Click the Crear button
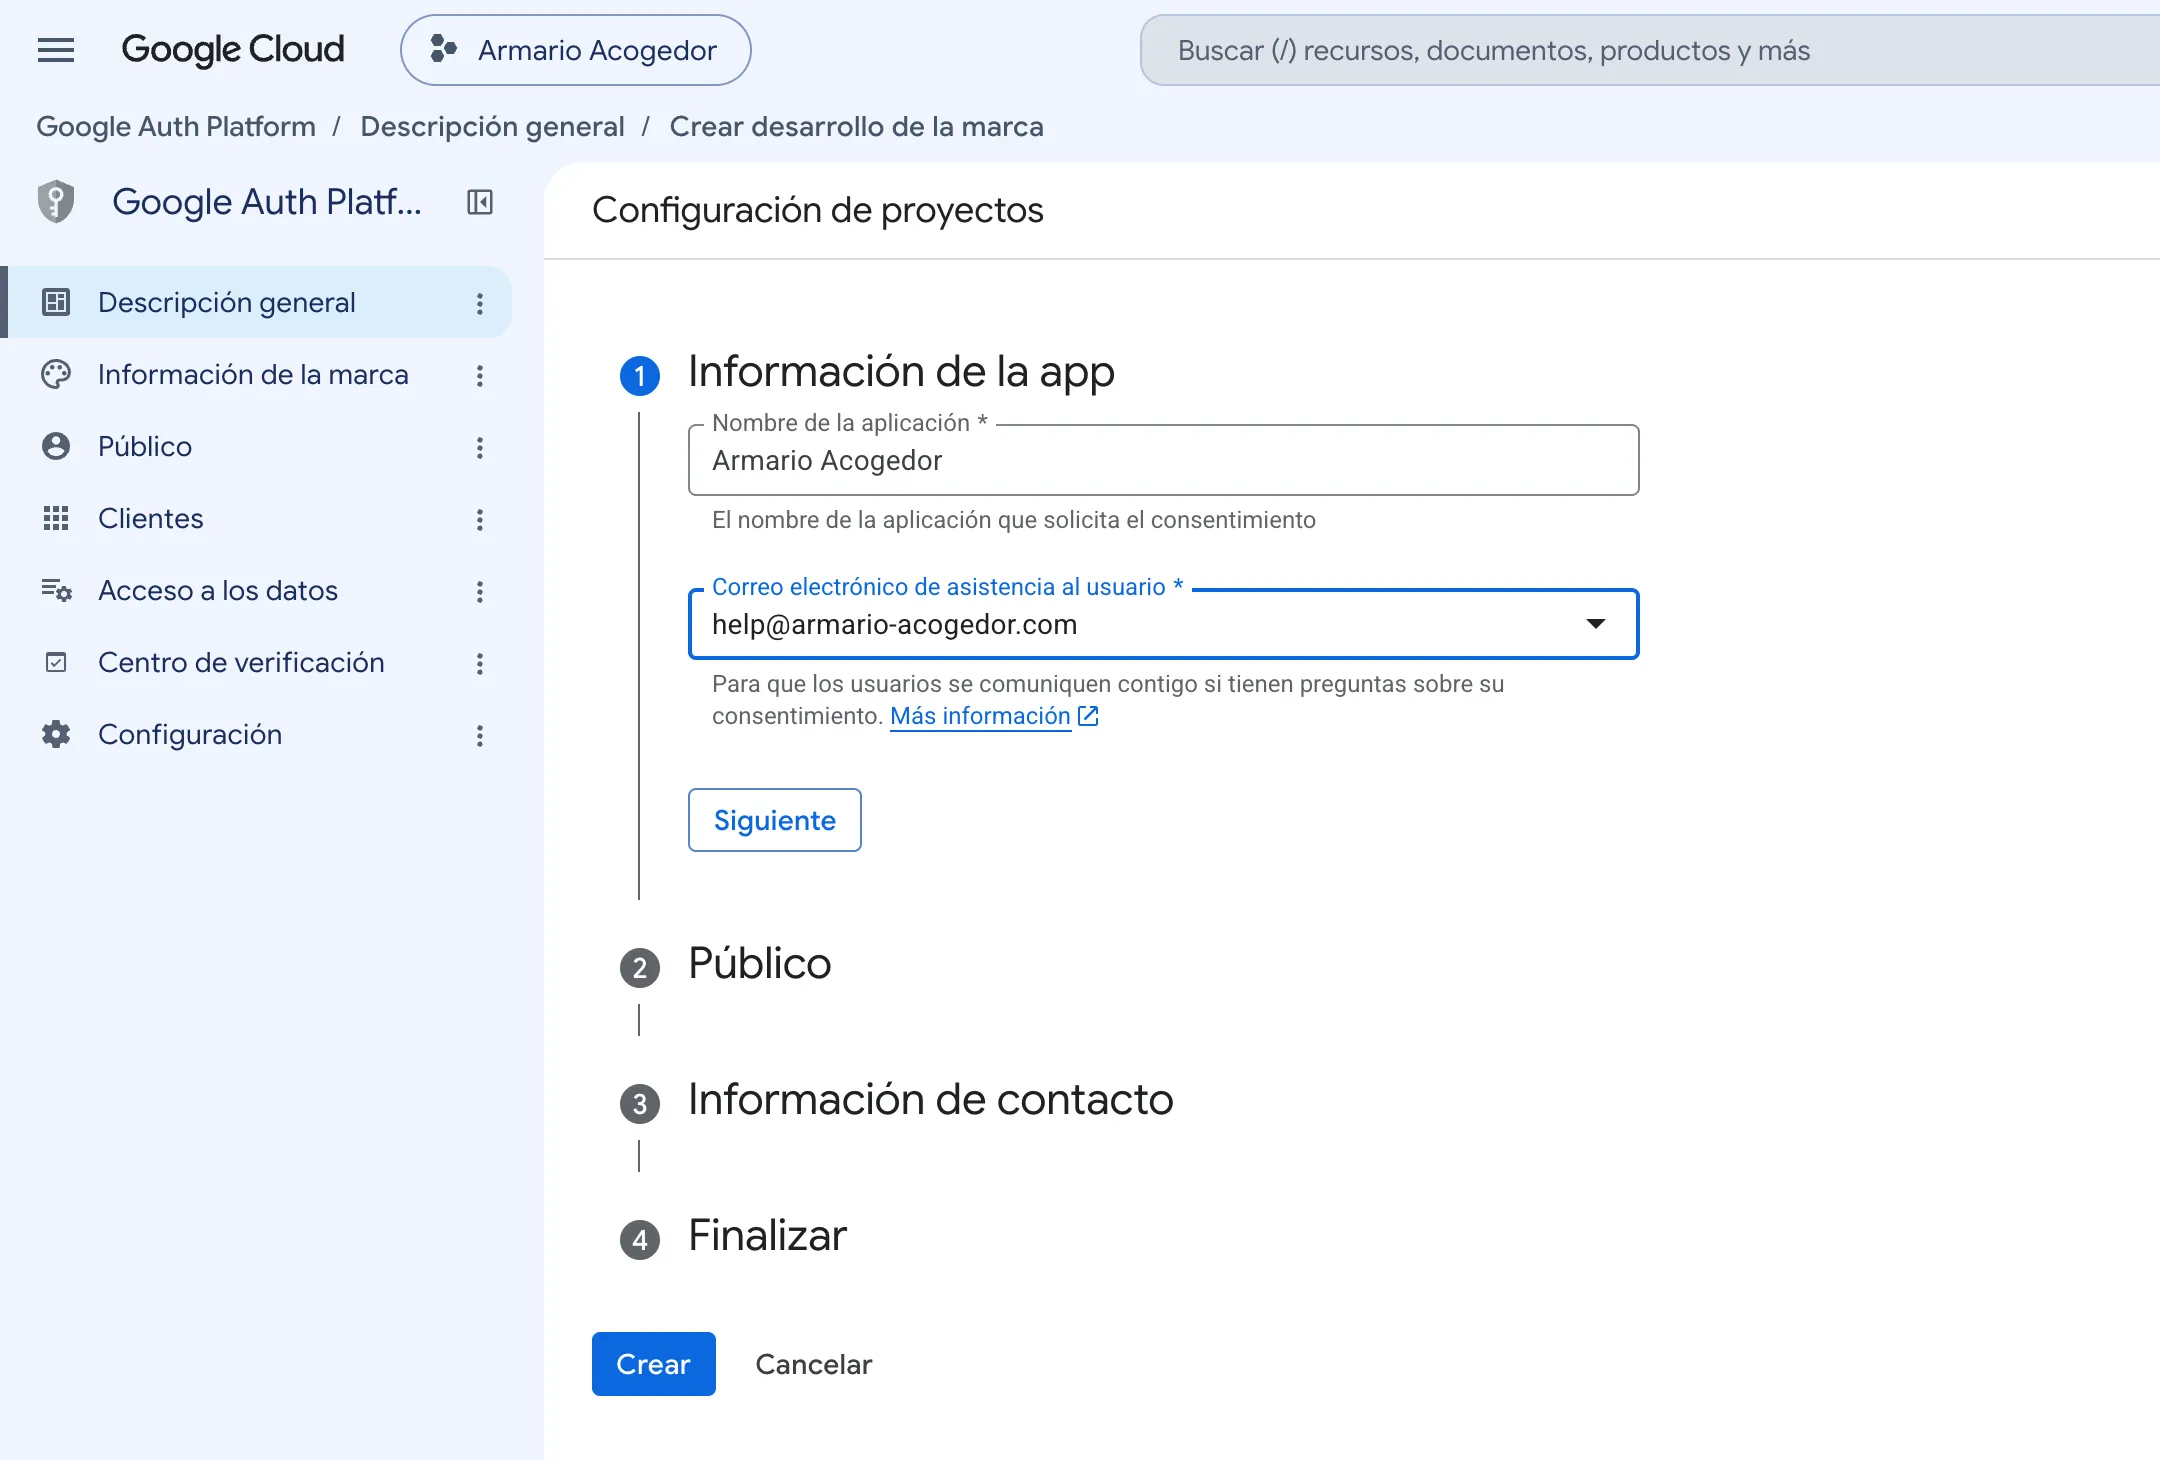Screen dimensions: 2160x1460 click(x=654, y=1364)
